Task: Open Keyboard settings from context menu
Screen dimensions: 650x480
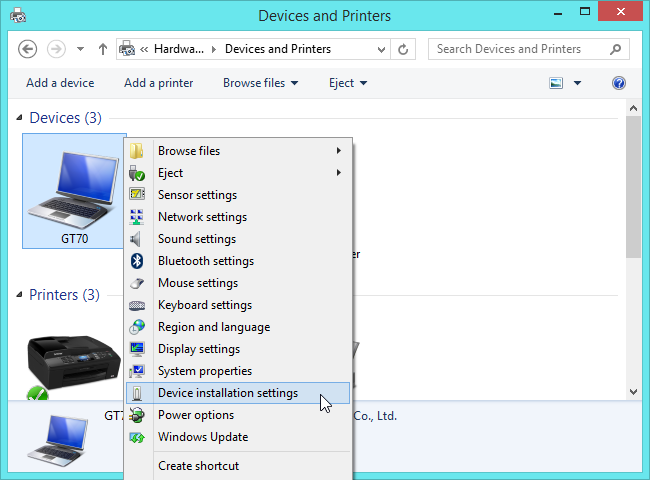Action: 204,305
